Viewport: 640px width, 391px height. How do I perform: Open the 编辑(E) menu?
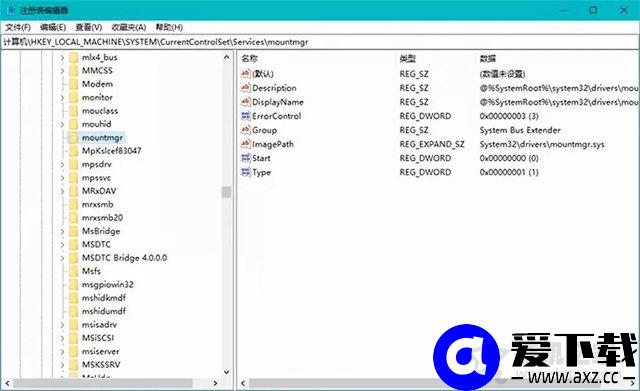(x=53, y=27)
